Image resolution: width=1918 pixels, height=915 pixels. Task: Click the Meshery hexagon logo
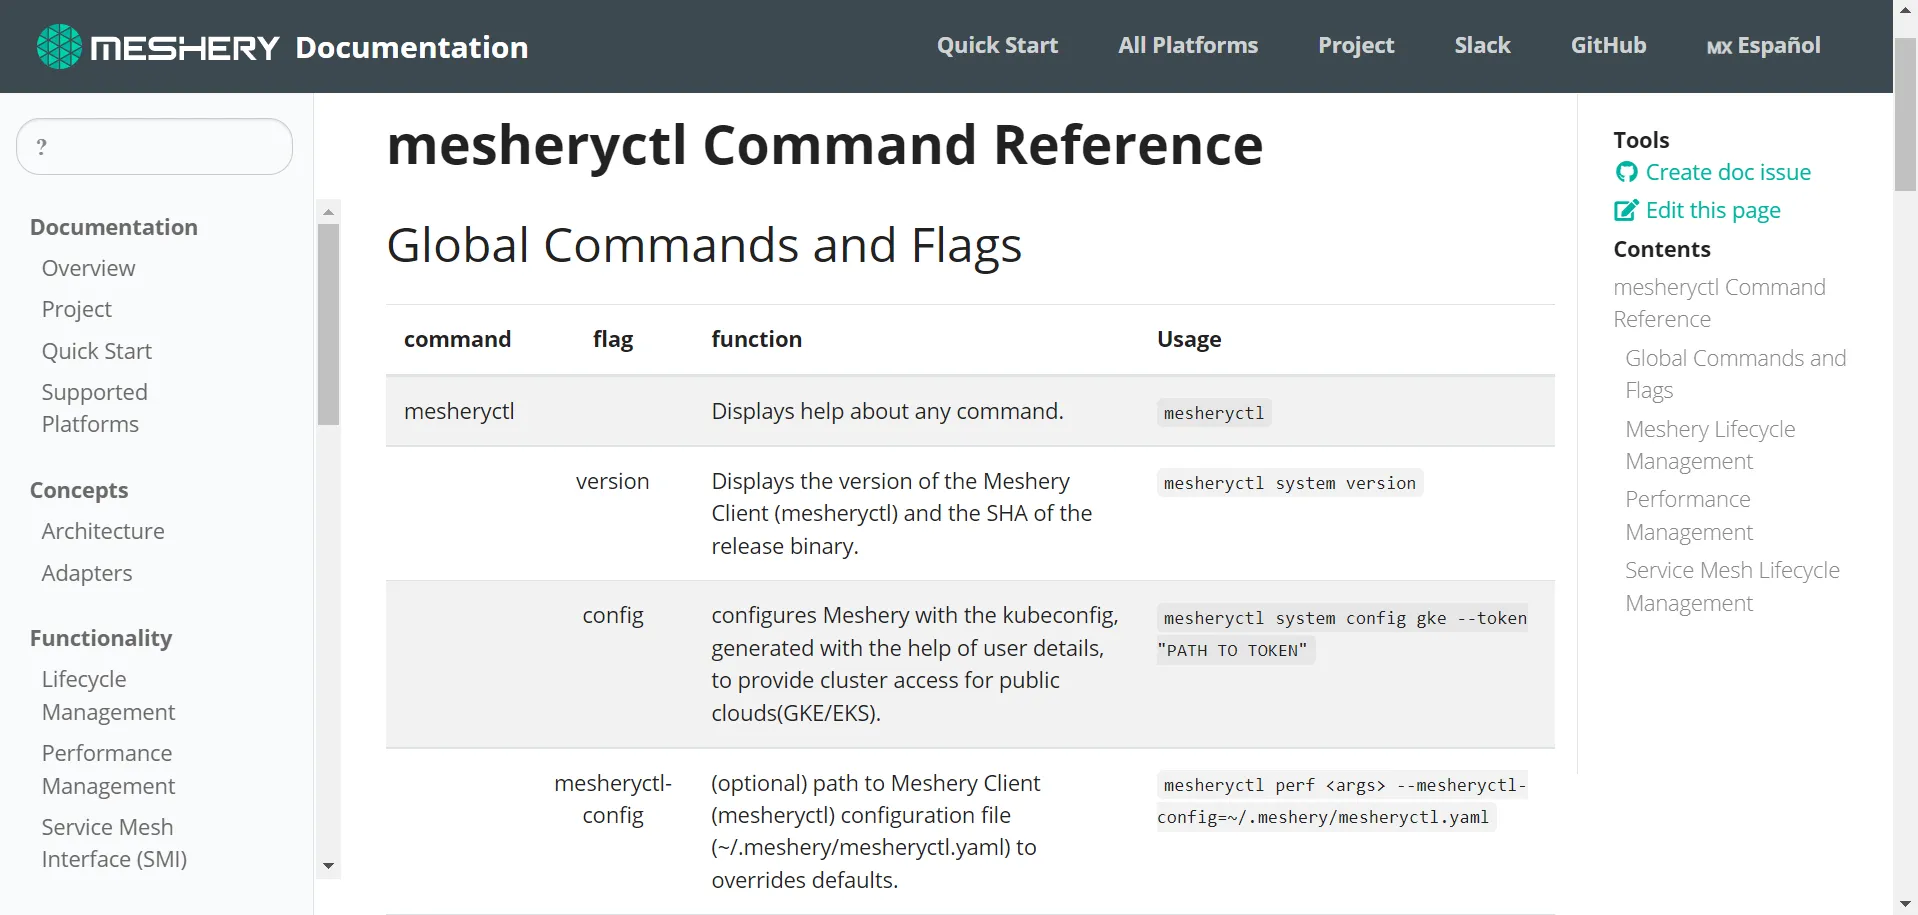tap(58, 45)
